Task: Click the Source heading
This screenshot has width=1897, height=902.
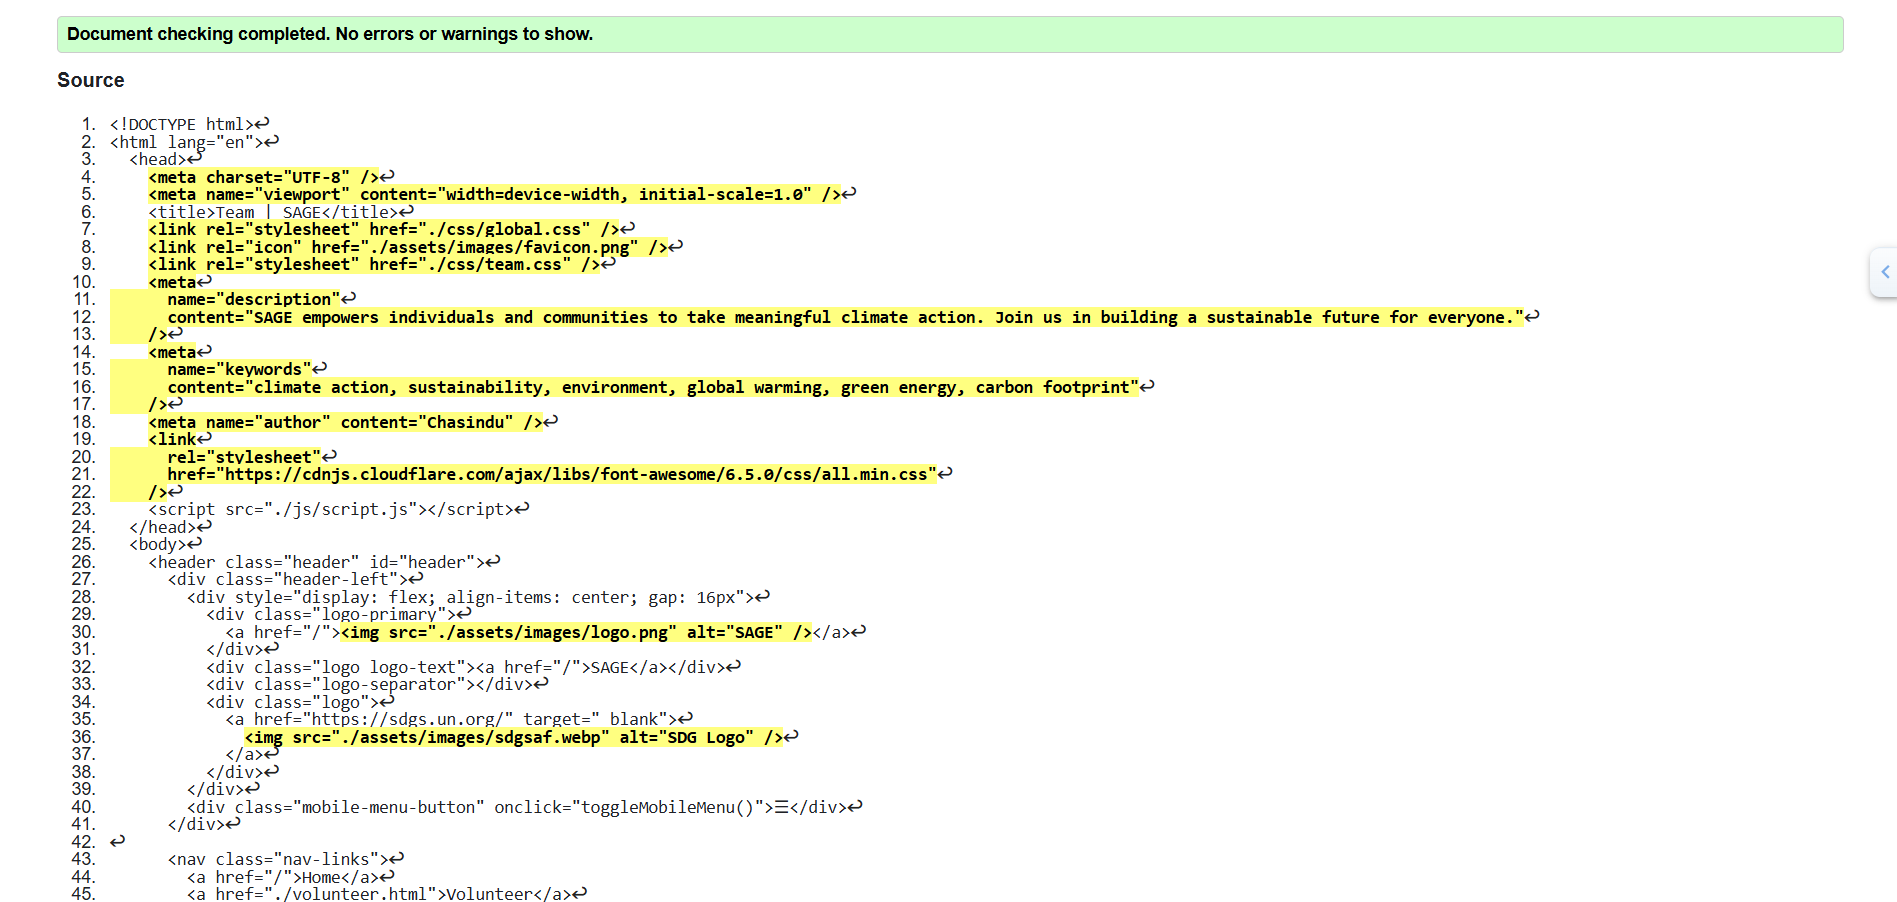Action: coord(91,80)
